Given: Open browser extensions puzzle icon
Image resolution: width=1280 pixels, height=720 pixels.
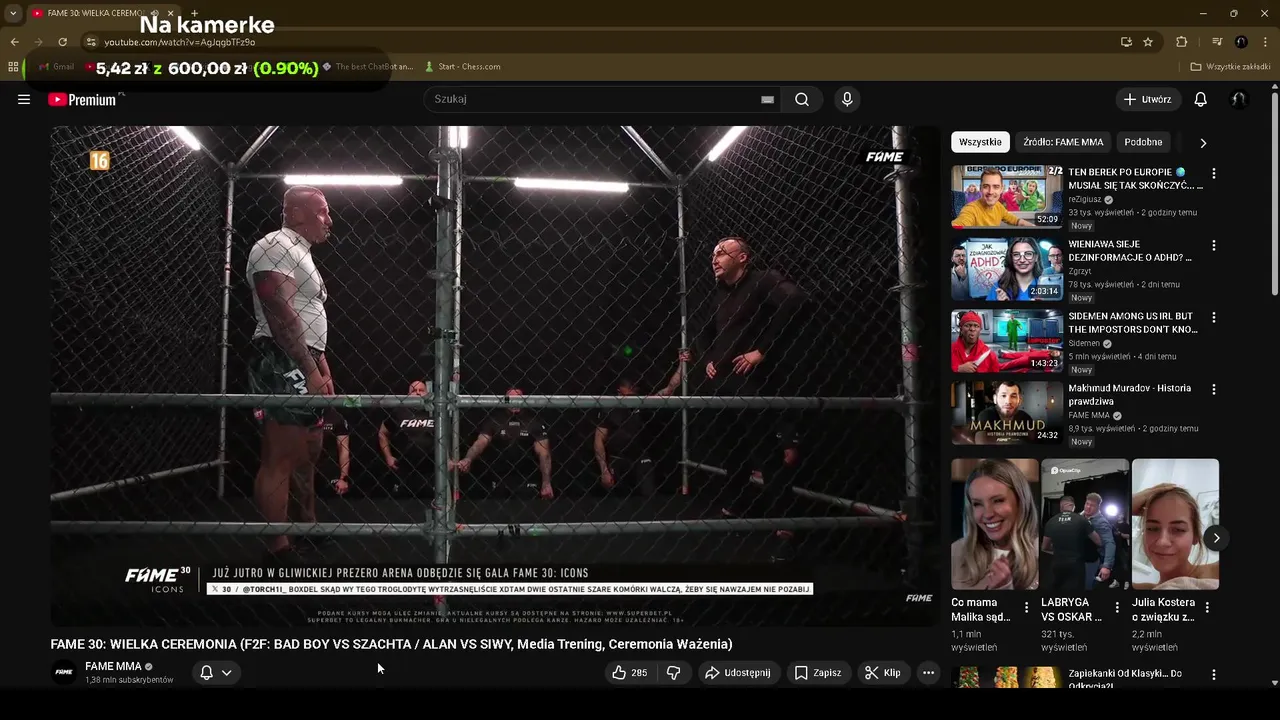Looking at the screenshot, I should click(x=1181, y=42).
